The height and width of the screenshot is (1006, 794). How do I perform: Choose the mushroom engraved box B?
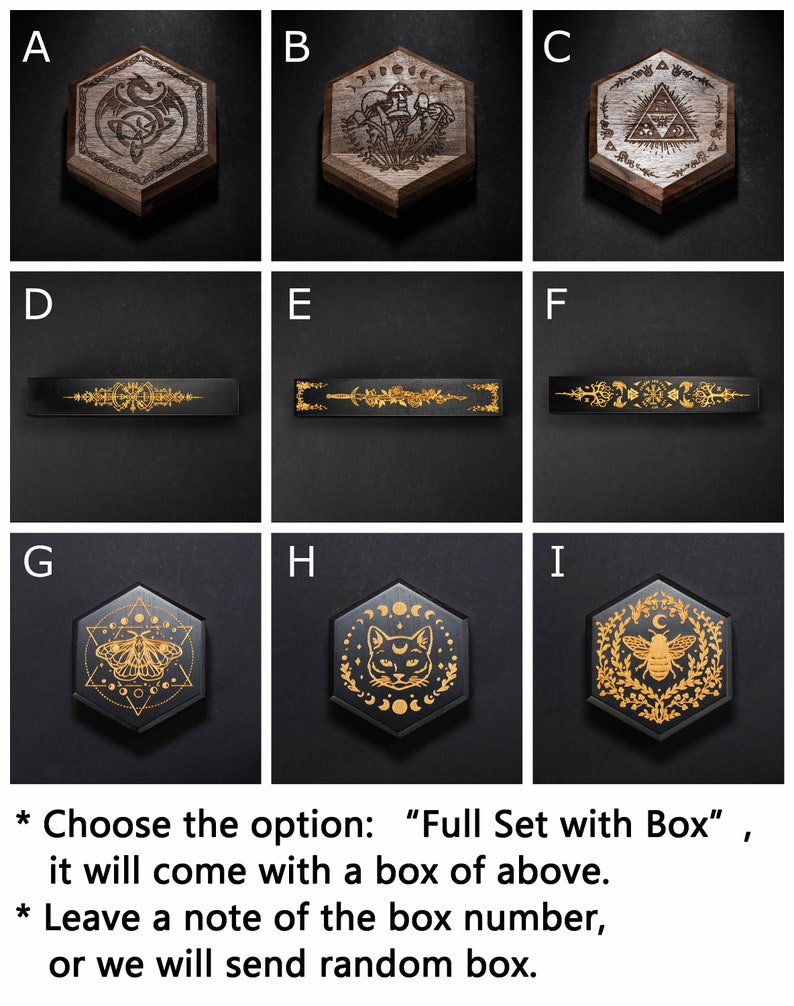[398, 128]
